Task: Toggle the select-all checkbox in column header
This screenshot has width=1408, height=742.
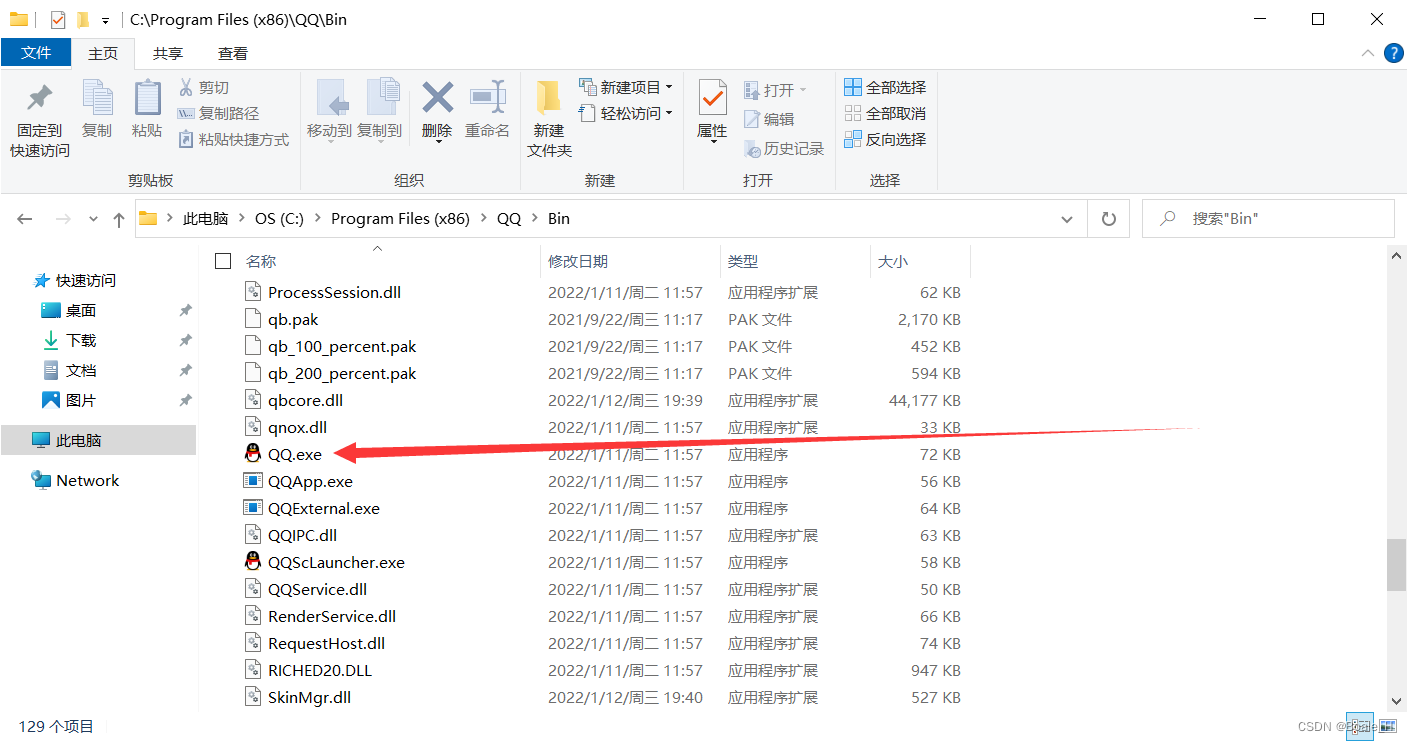Action: point(223,261)
